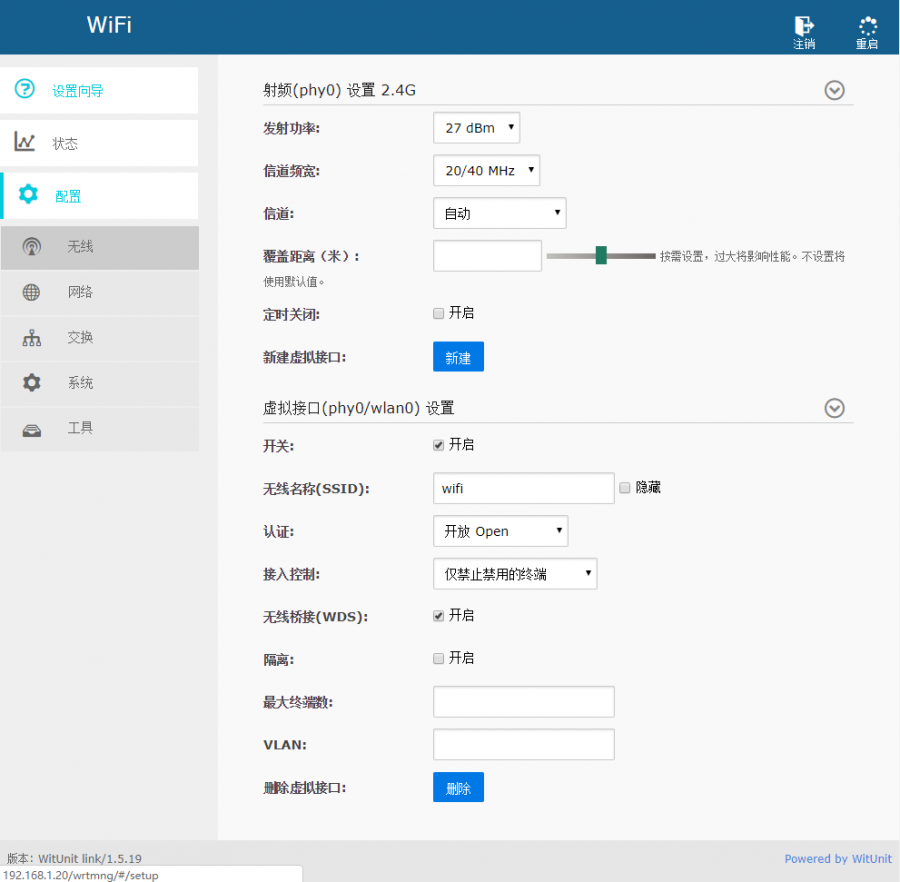Open the 认证 开放 Open dropdown

[x=501, y=531]
